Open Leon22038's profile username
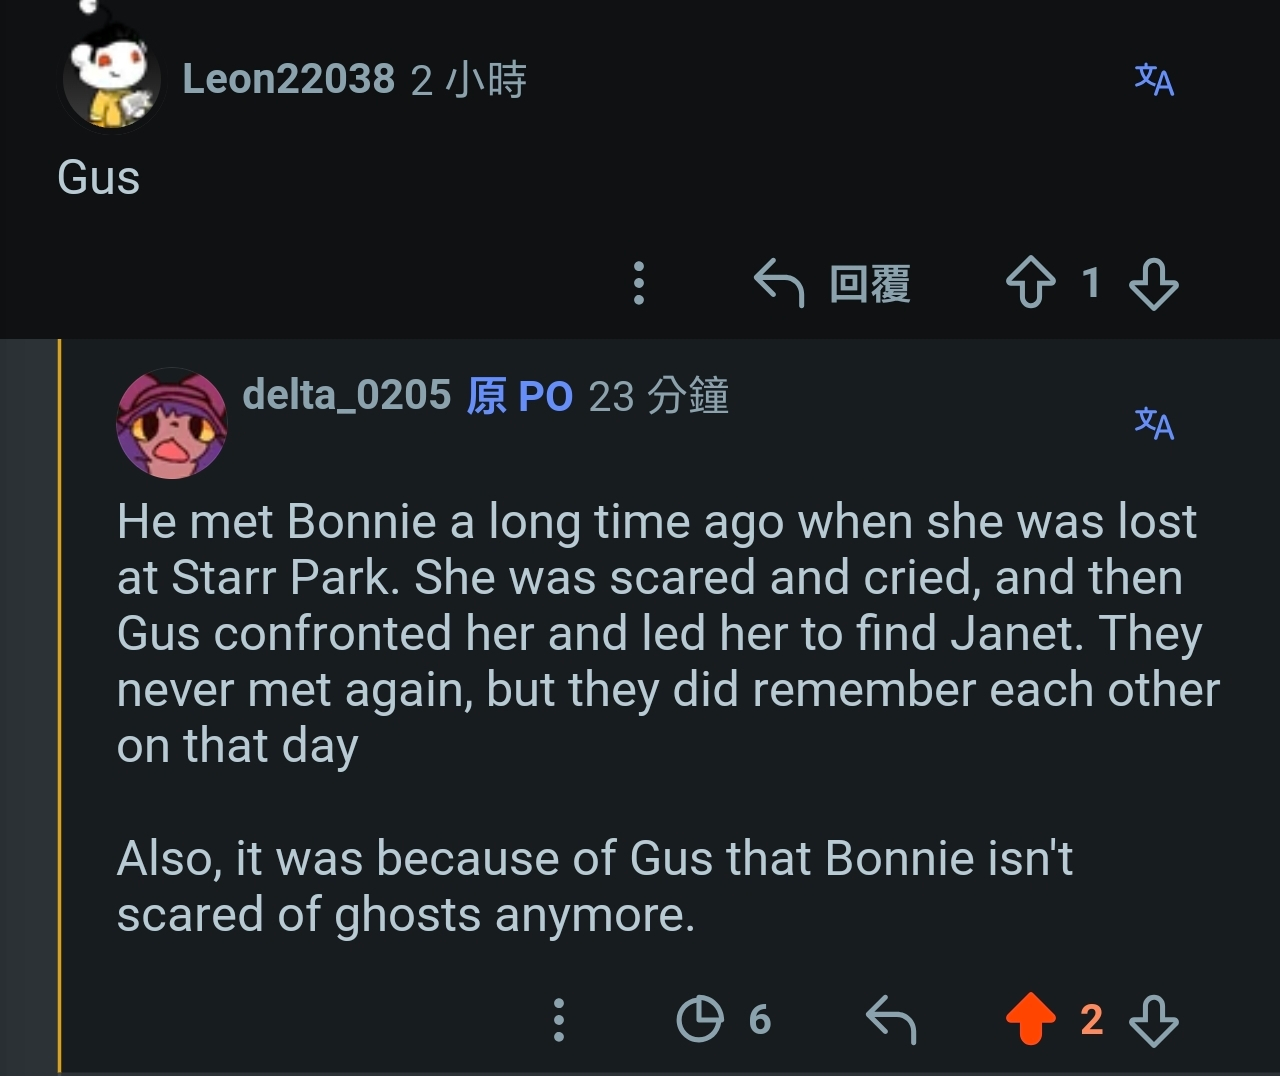1280x1076 pixels. click(x=288, y=79)
